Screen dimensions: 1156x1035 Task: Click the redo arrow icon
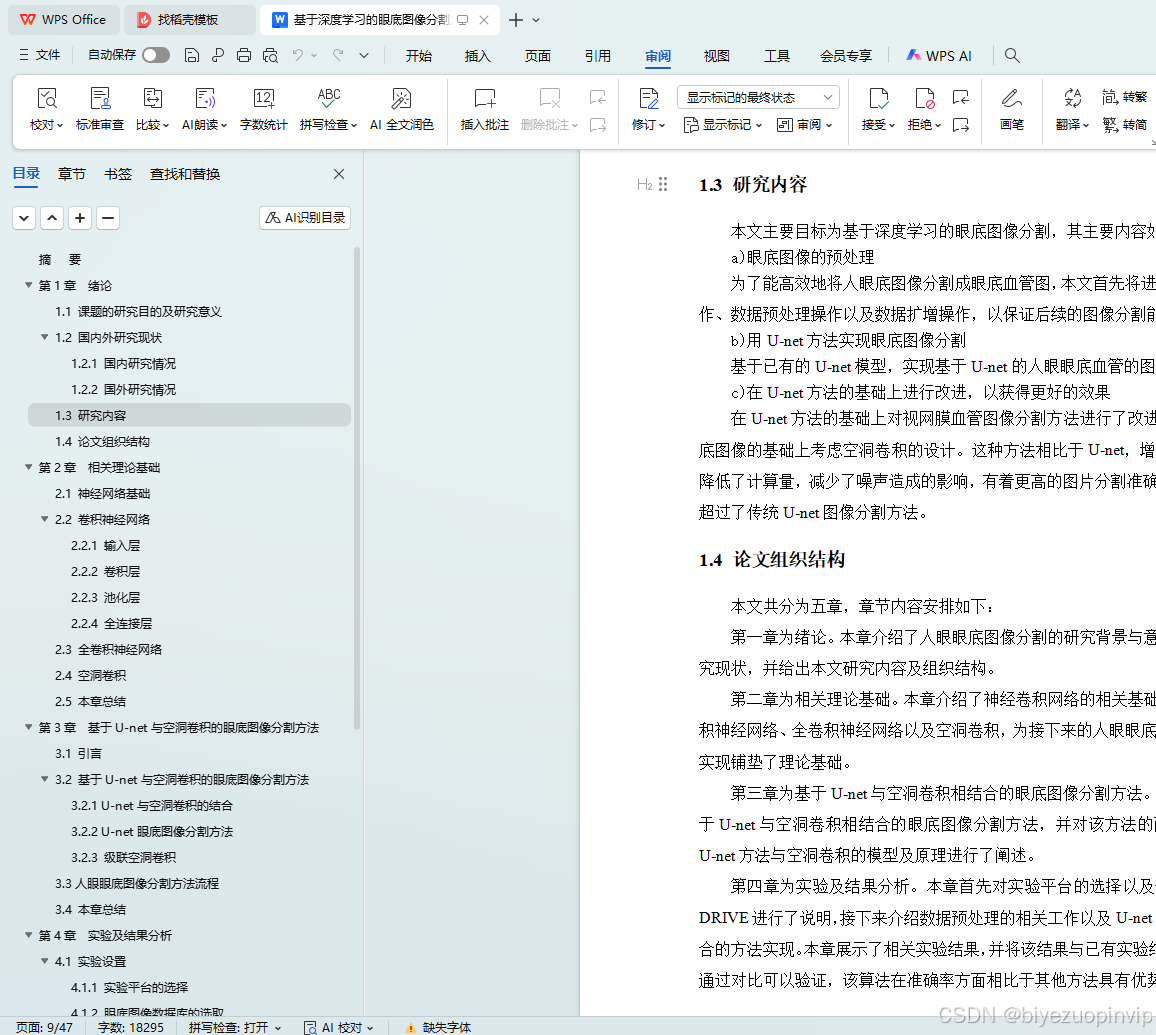(x=338, y=55)
